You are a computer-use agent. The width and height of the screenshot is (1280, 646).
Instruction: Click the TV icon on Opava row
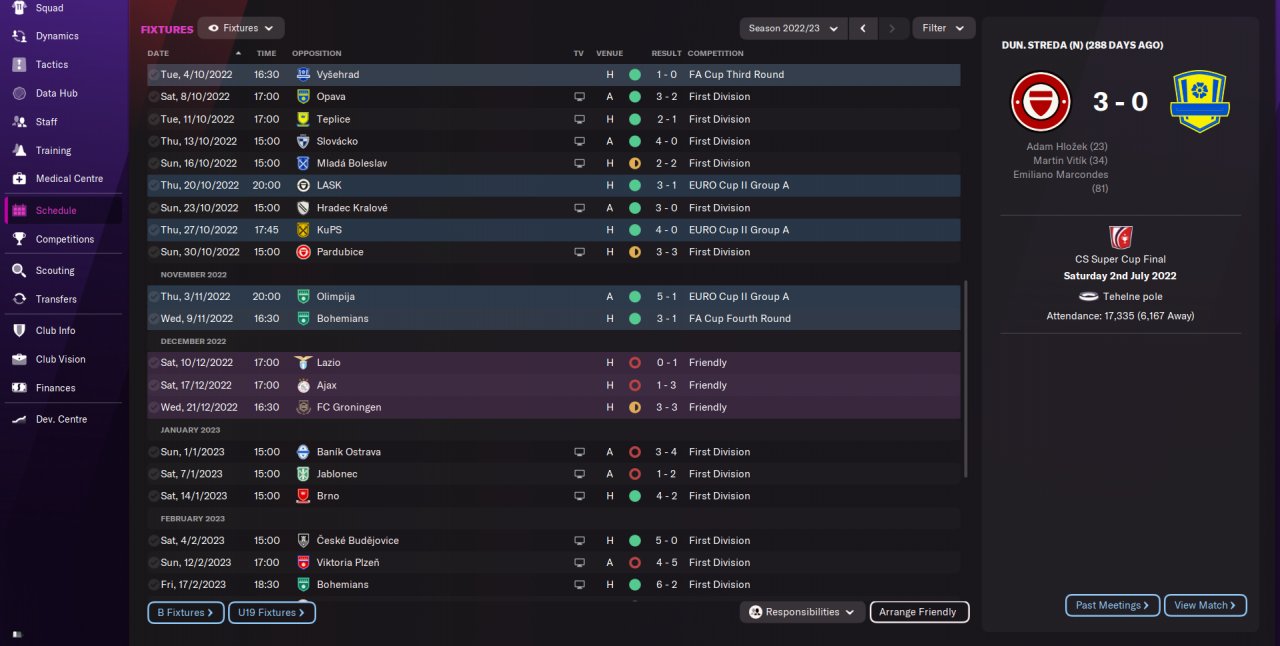point(579,97)
